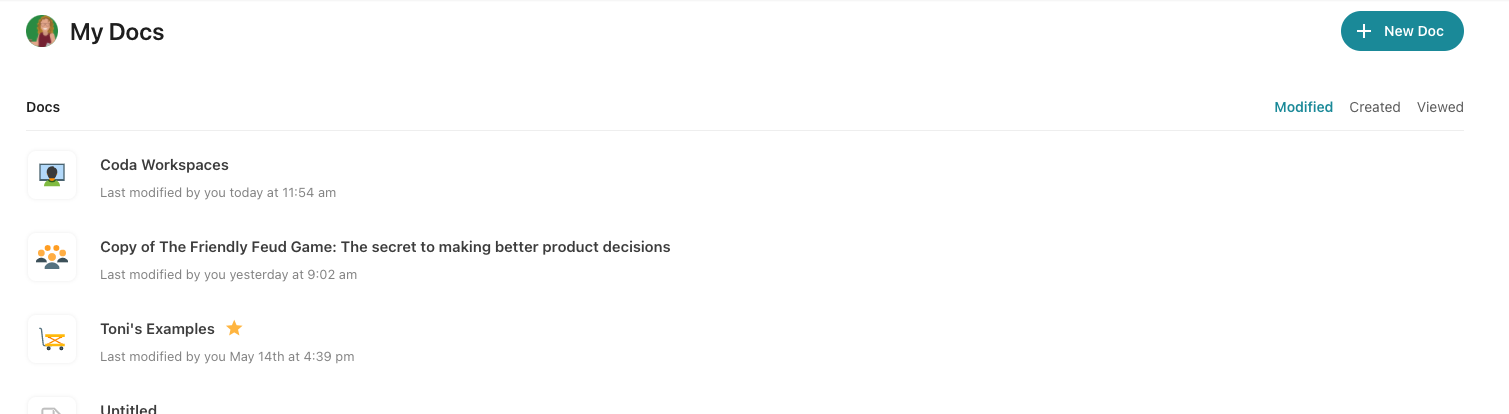Click the plus icon in New Doc
The height and width of the screenshot is (414, 1509).
pos(1363,31)
